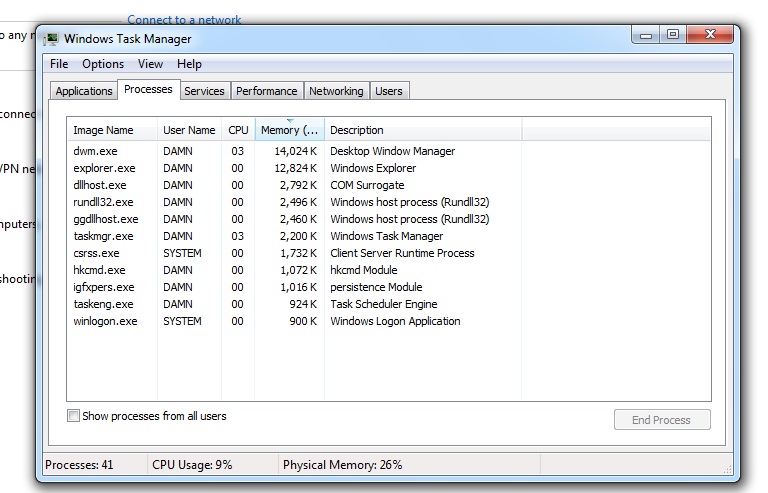Screen dimensions: 768x493
Task: Enable Show processes from all users
Action: tap(74, 416)
